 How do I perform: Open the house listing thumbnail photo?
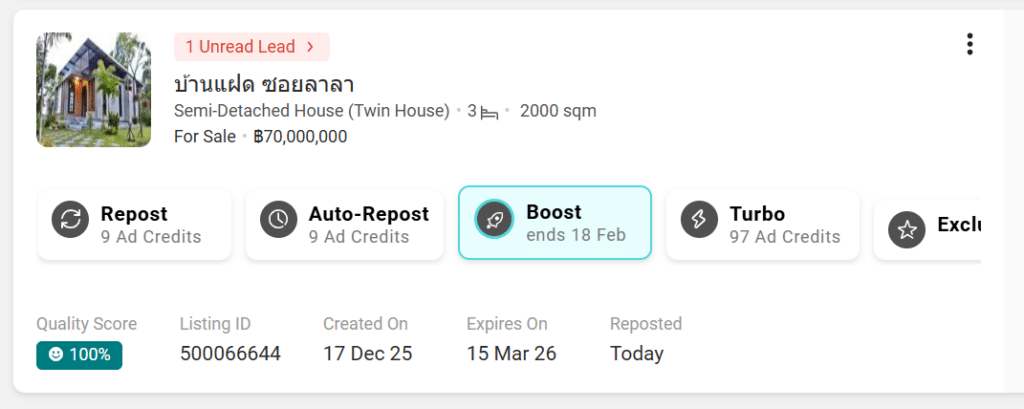(x=93, y=89)
